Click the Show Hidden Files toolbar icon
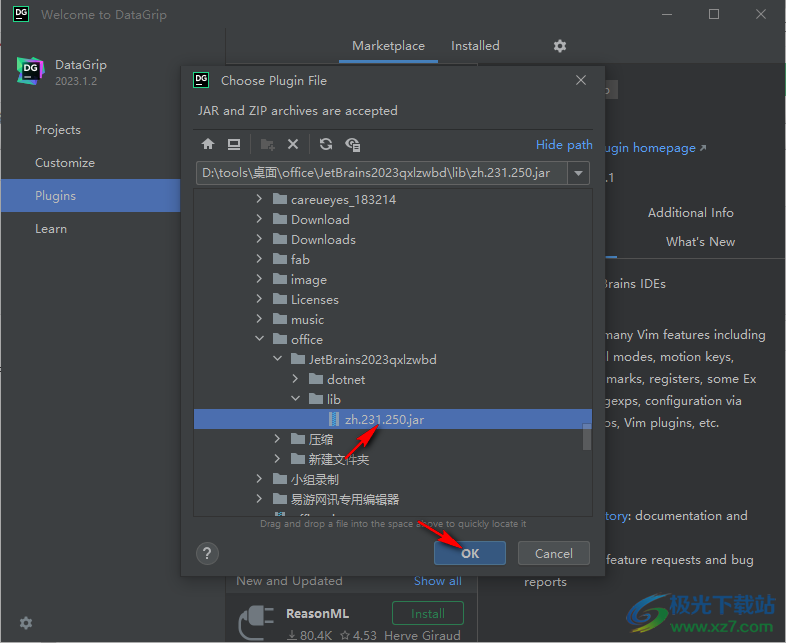The width and height of the screenshot is (786, 643). point(353,145)
